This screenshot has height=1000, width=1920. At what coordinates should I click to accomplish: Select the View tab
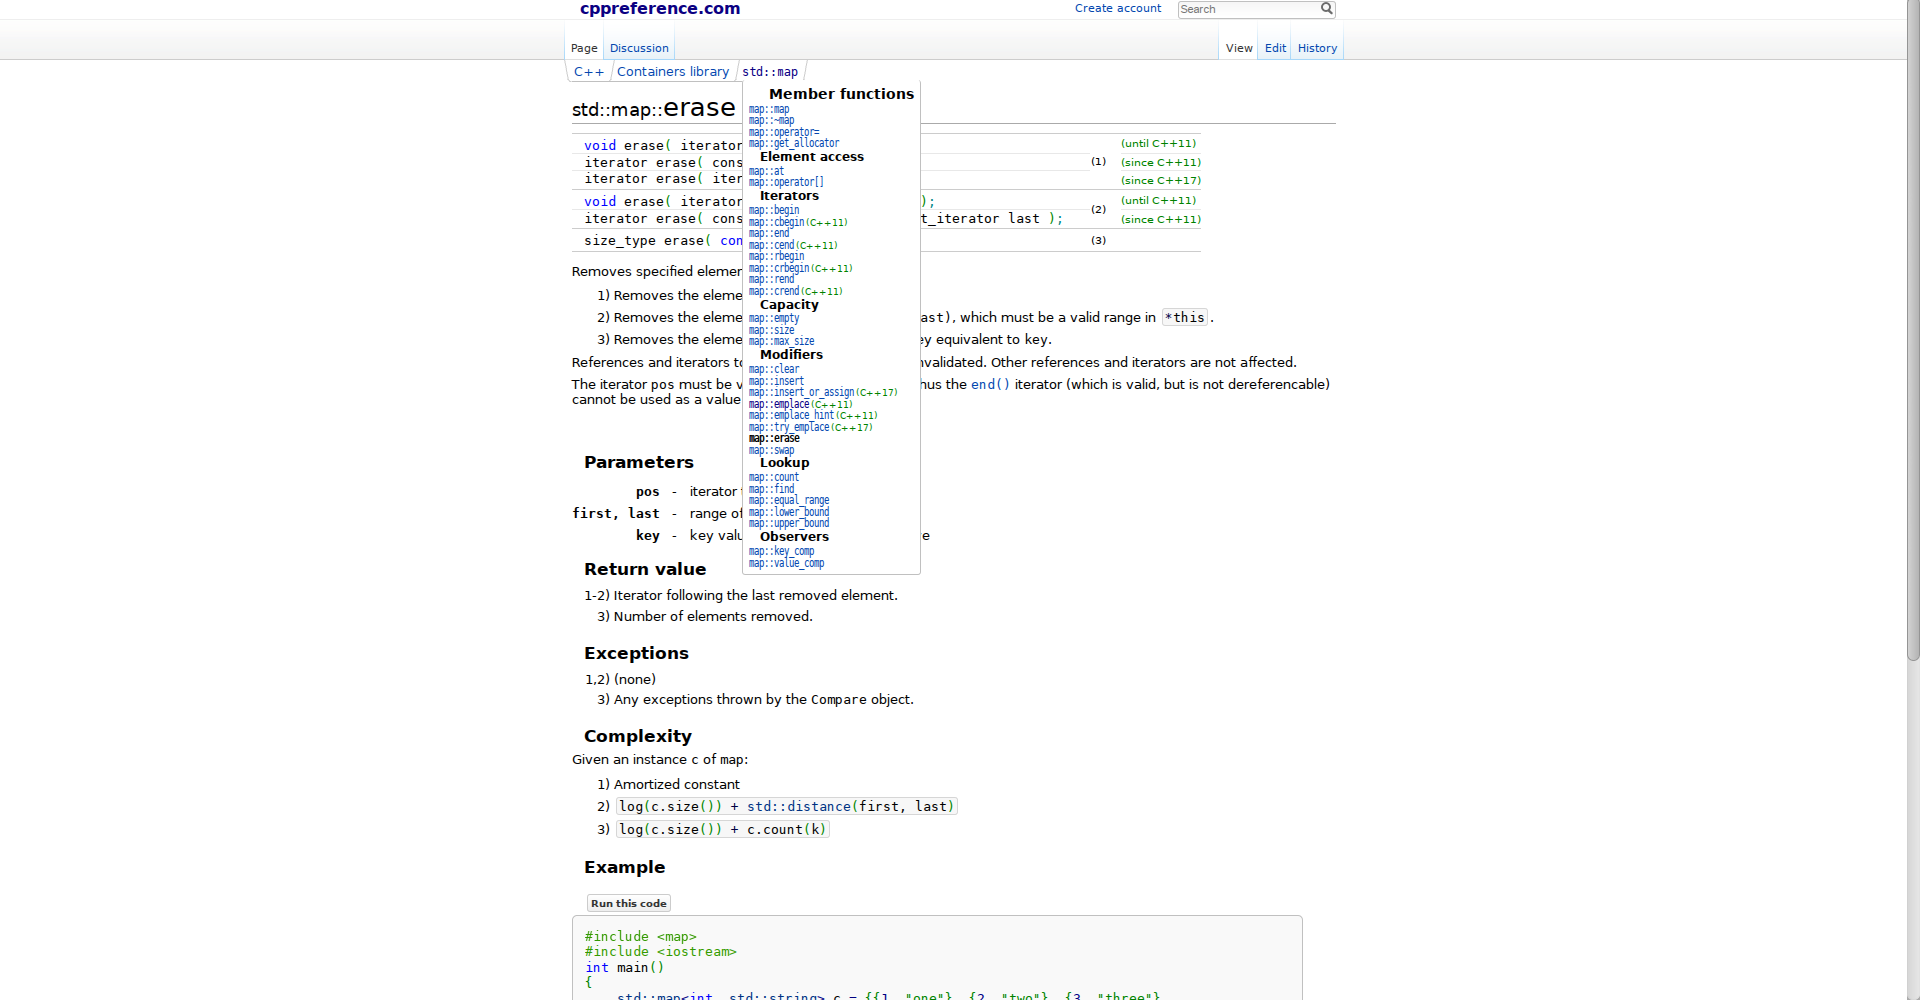pyautogui.click(x=1239, y=48)
